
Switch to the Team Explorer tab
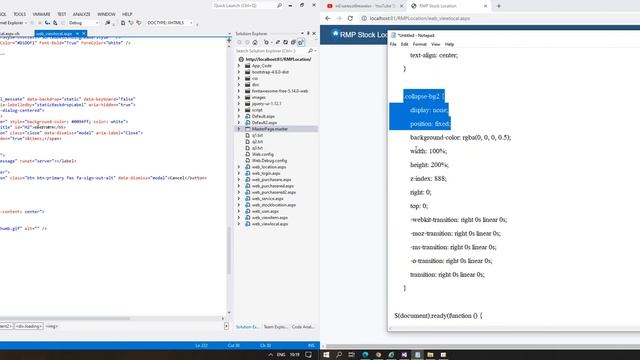[x=275, y=327]
